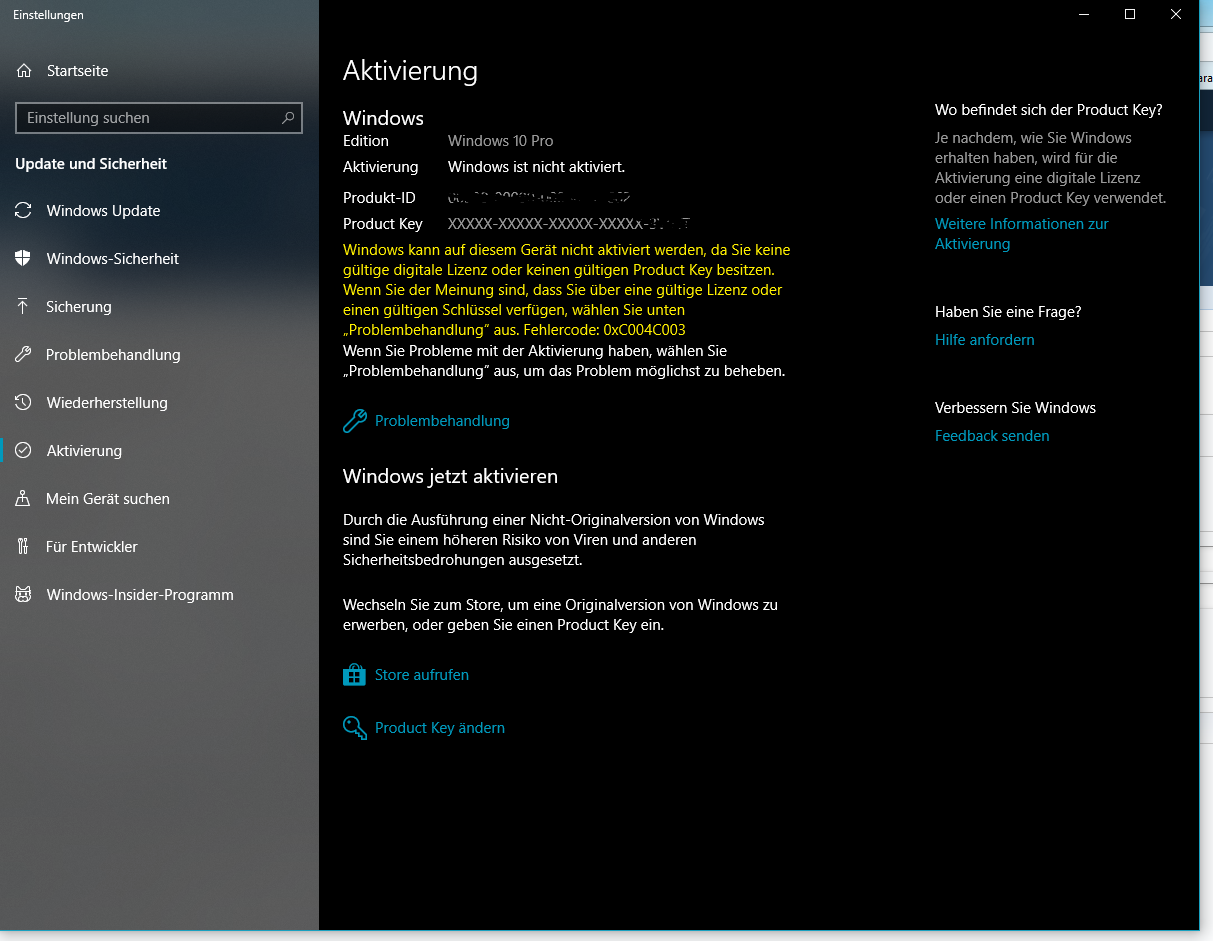Click 'Windows ist nicht aktiviert.' status text

[x=536, y=167]
